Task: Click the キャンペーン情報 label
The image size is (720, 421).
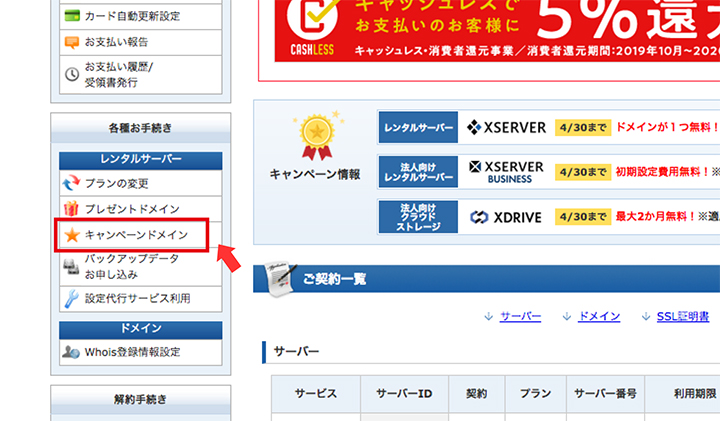Action: coord(315,174)
